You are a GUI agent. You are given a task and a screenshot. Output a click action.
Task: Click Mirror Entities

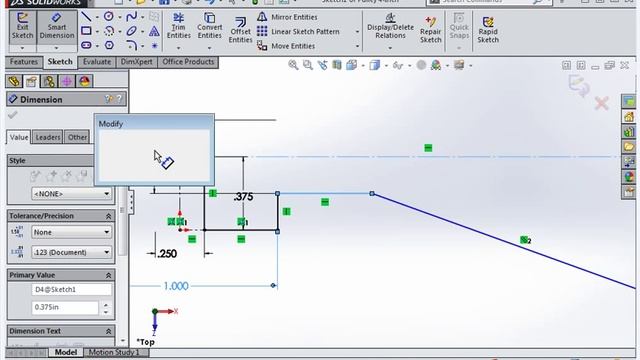(x=287, y=17)
